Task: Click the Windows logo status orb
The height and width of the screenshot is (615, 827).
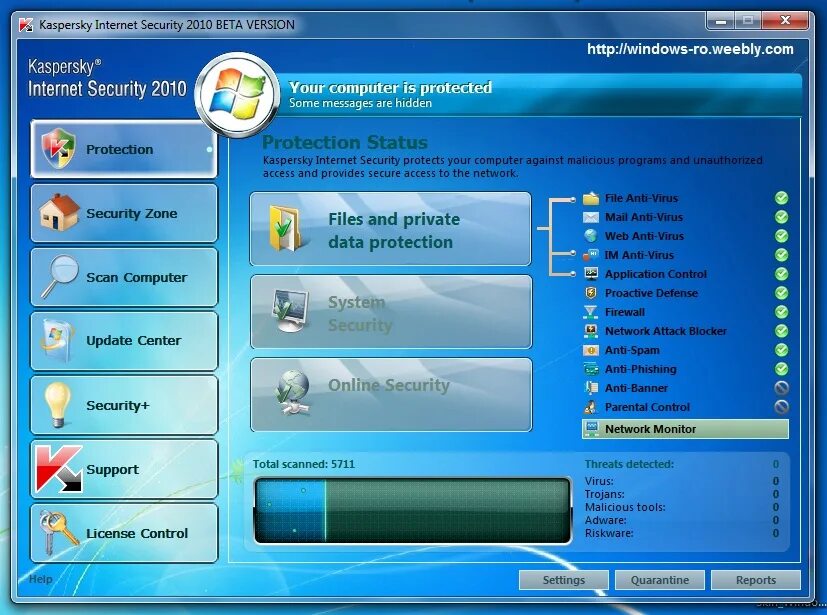Action: tap(237, 94)
